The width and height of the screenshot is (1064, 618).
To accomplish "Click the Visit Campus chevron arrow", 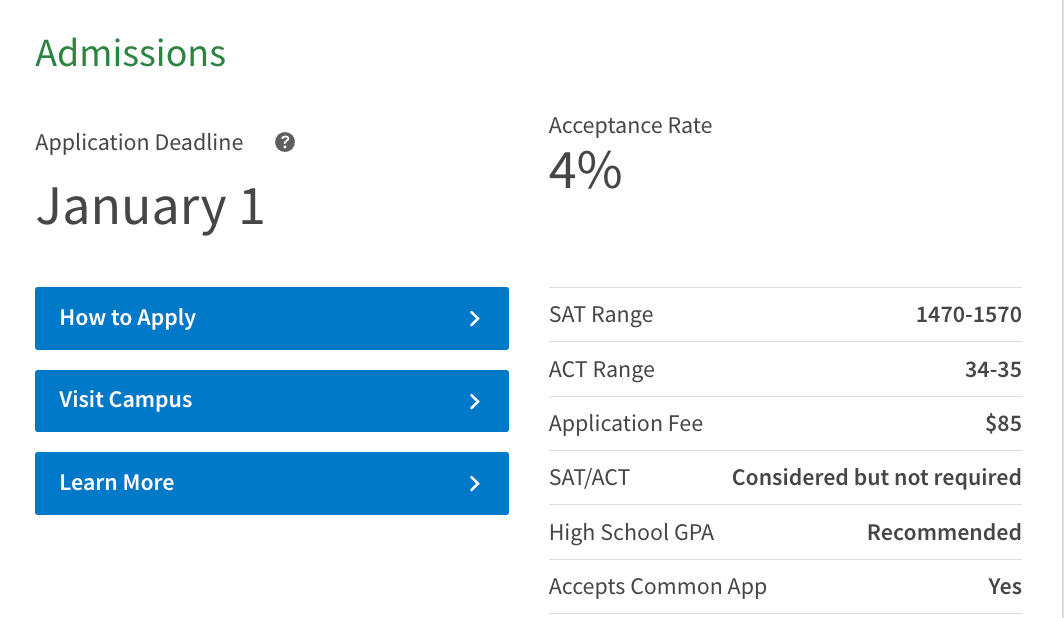I will (475, 402).
